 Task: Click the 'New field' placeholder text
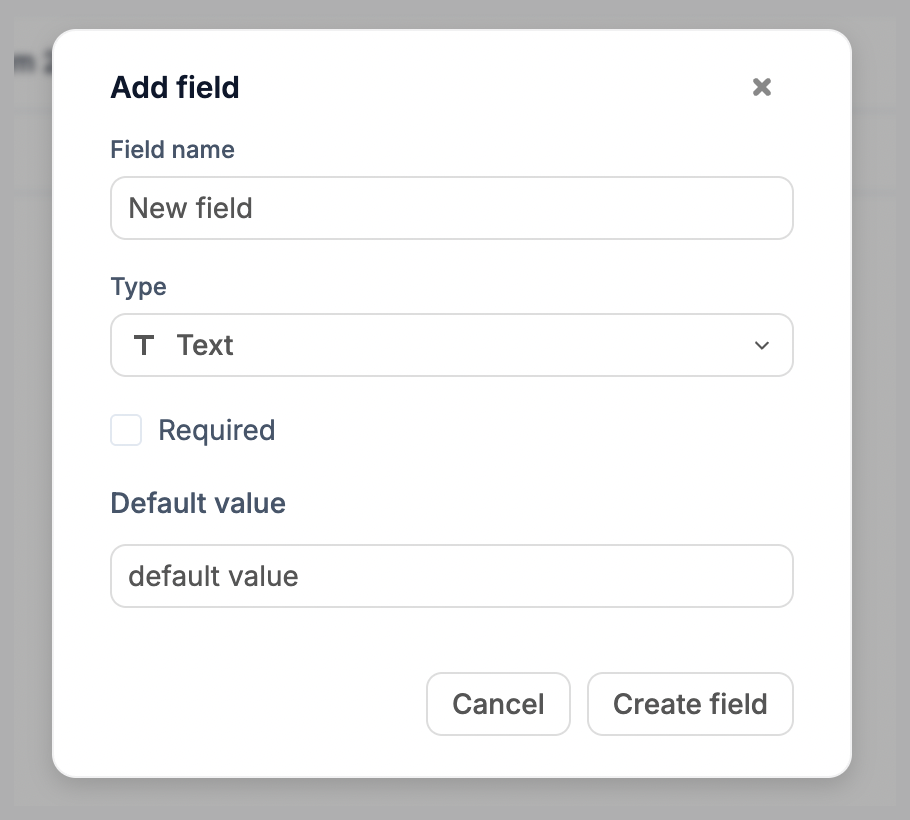click(x=191, y=209)
